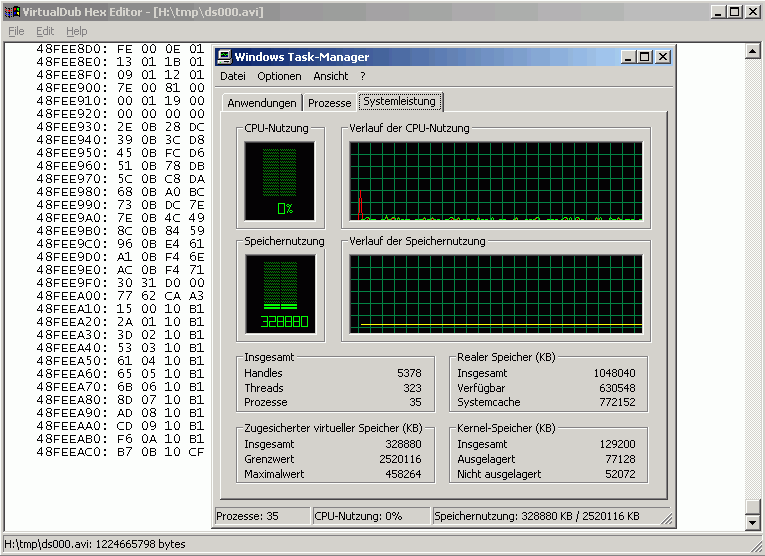Screen dimensions: 765x556
Task: Click the Handles value 5378
Action: 409,373
